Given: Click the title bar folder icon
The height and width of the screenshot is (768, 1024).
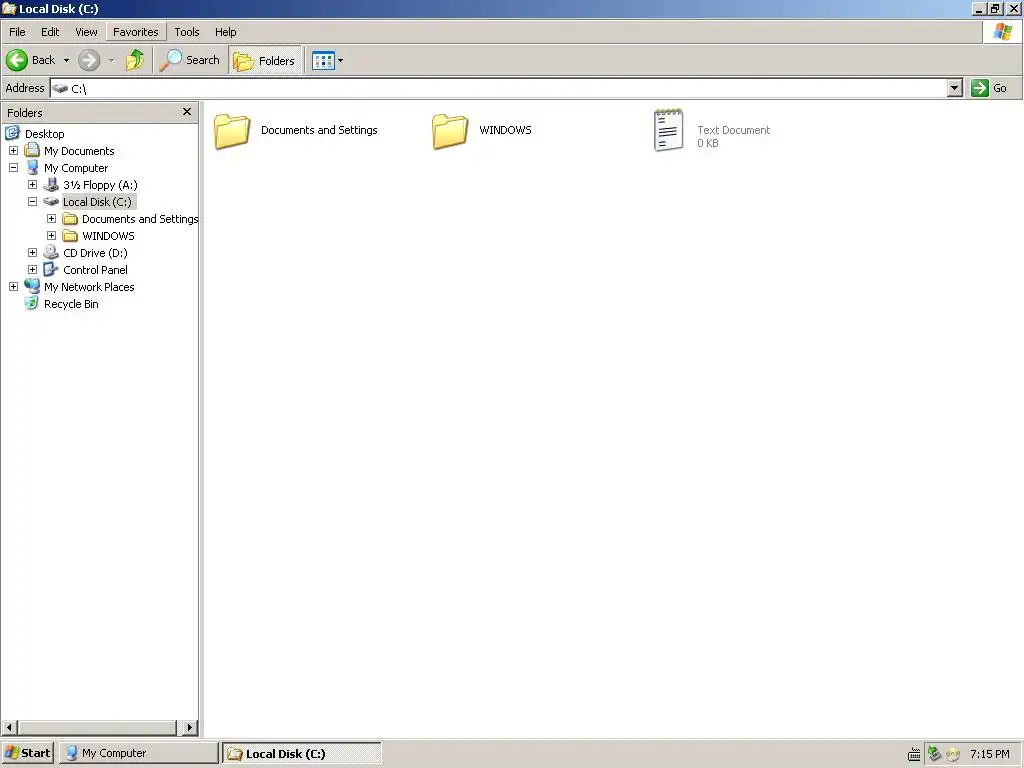Looking at the screenshot, I should coord(8,8).
